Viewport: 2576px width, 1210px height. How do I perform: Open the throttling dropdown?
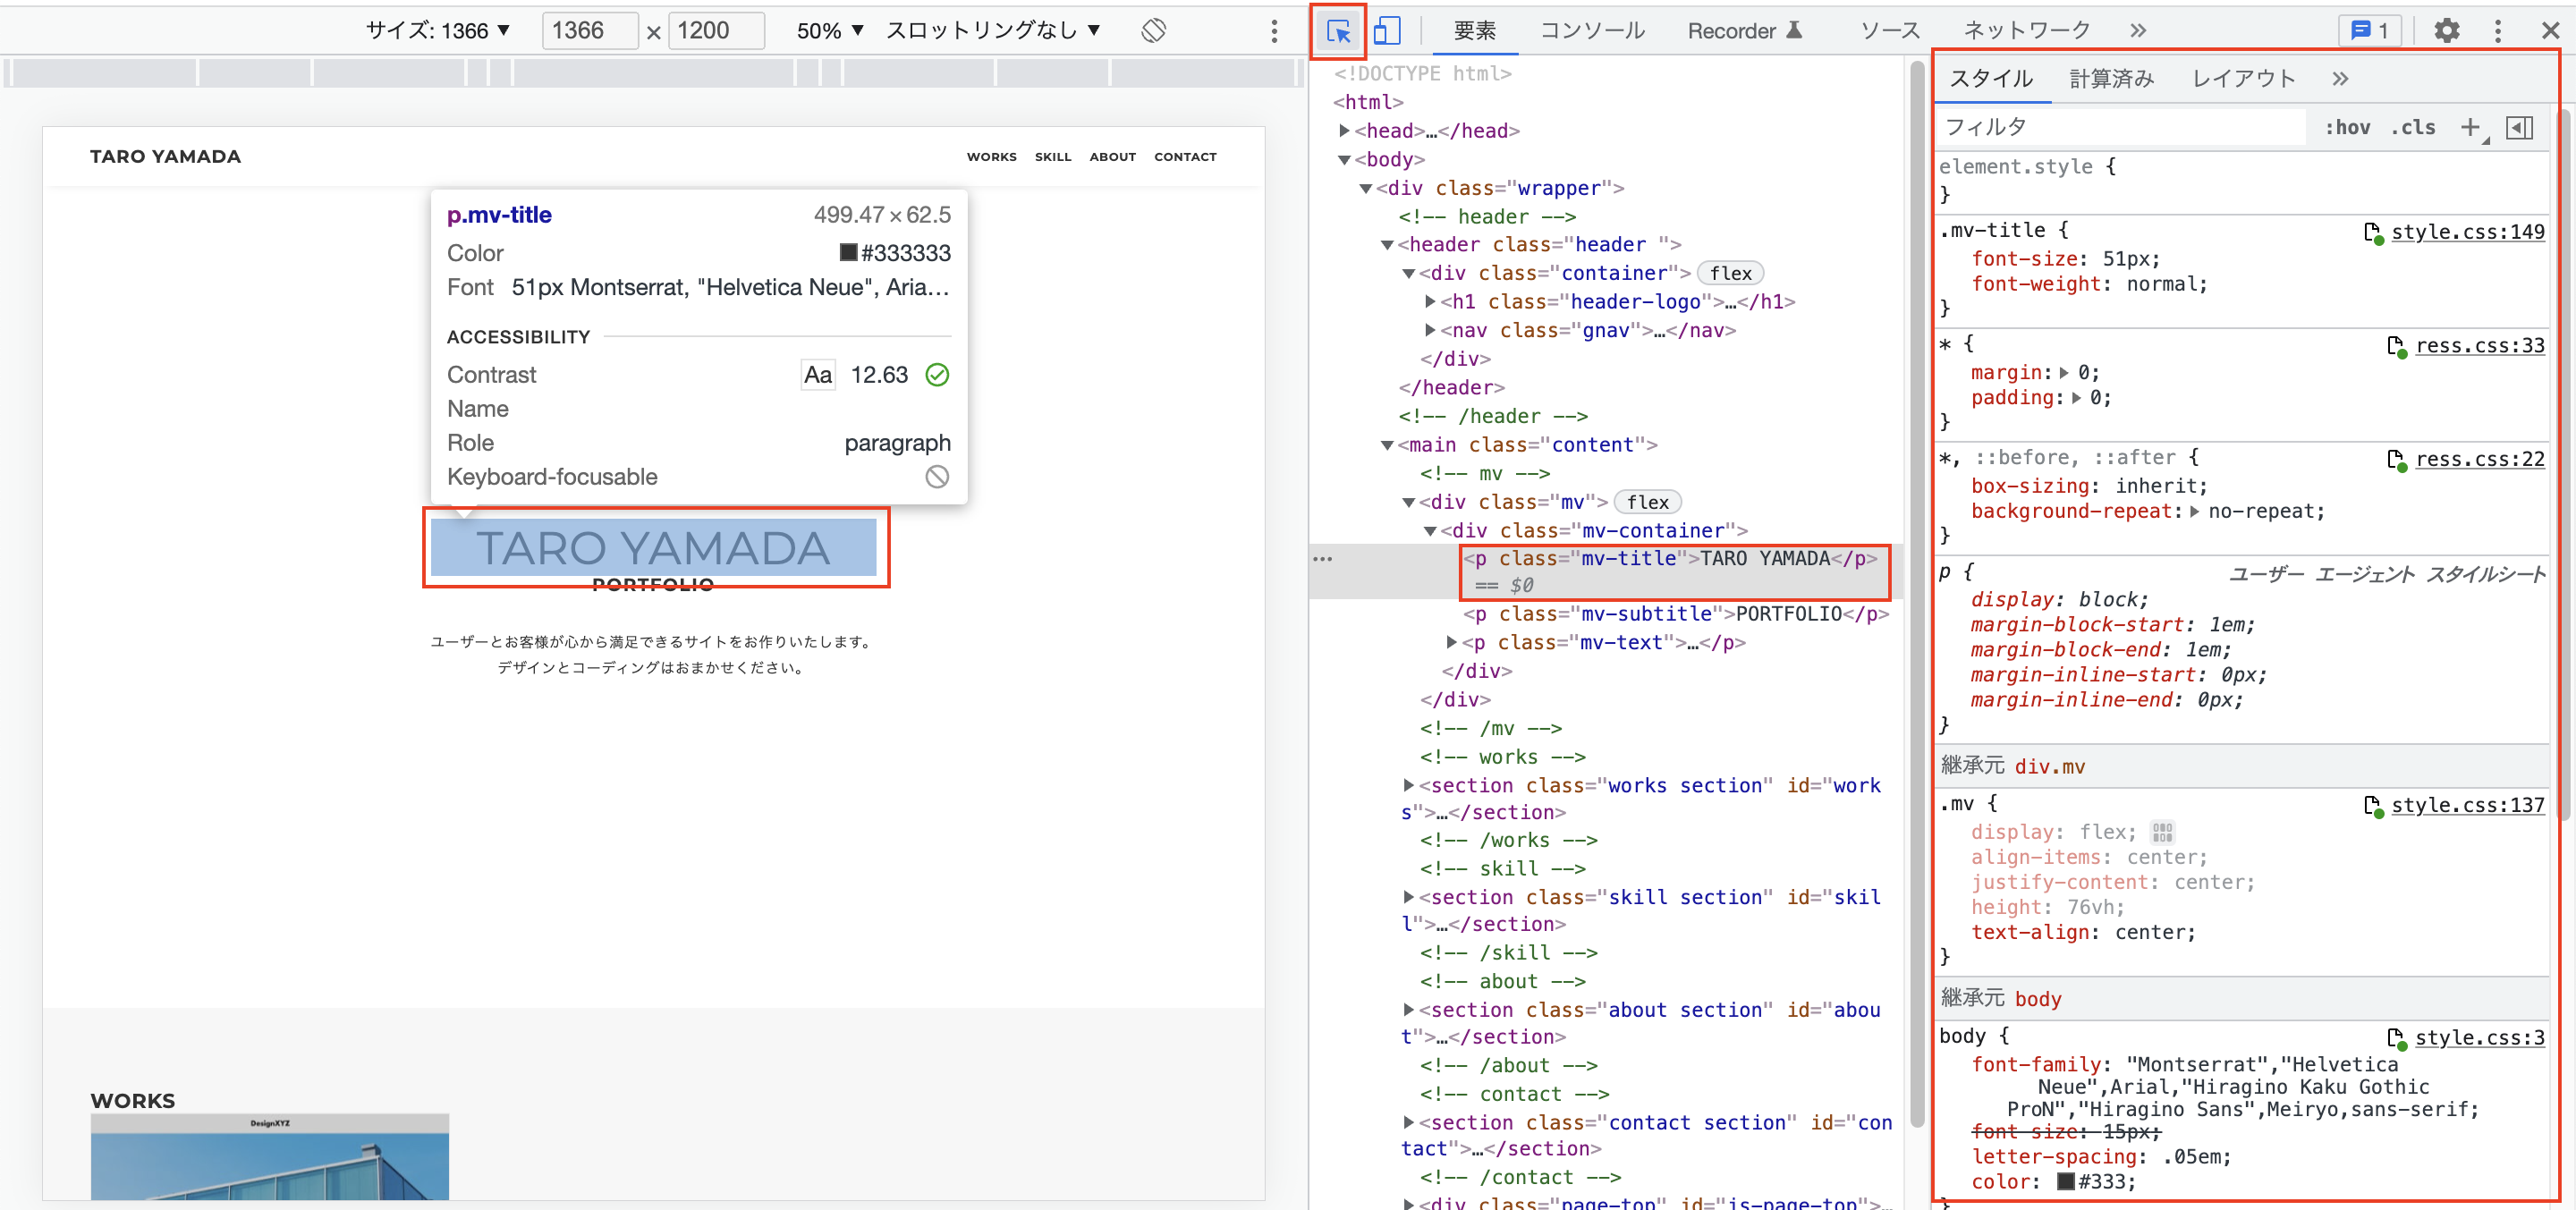992,31
